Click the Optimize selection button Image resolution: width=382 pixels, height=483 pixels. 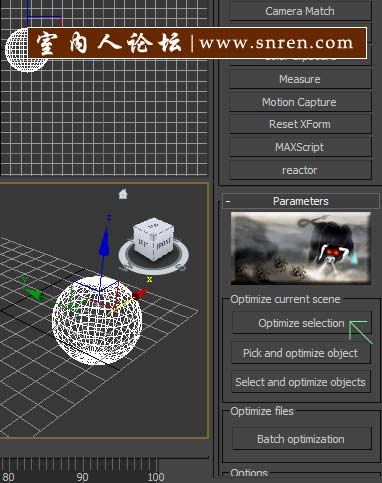(x=301, y=323)
